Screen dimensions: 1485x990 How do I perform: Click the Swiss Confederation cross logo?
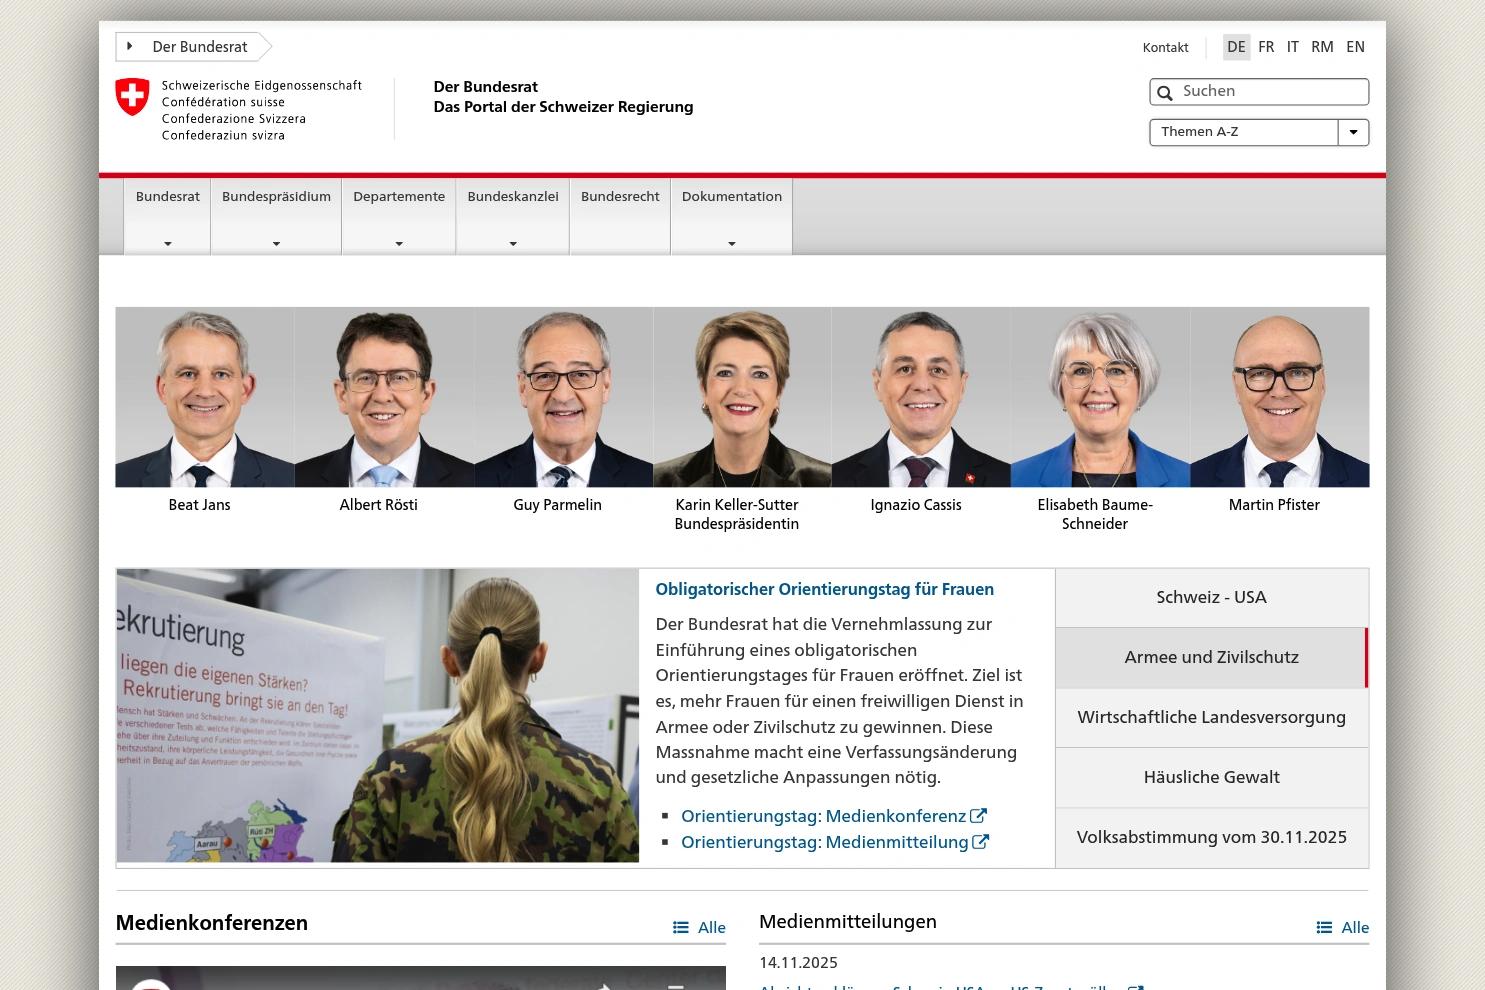click(131, 97)
